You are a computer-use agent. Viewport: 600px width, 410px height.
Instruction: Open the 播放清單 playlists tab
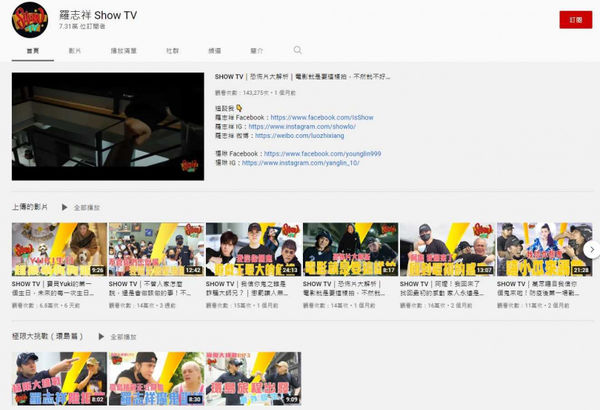(122, 49)
